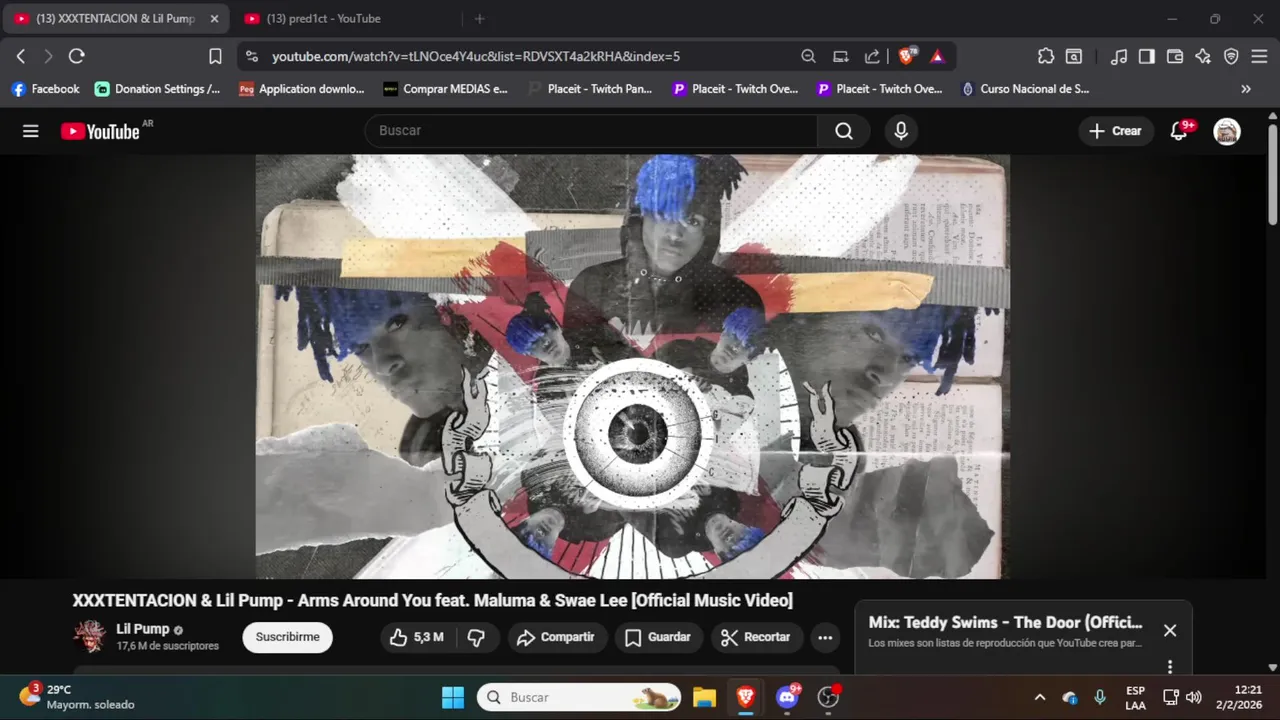This screenshot has width=1280, height=720.
Task: View site information icon in address bar
Action: coord(251,56)
